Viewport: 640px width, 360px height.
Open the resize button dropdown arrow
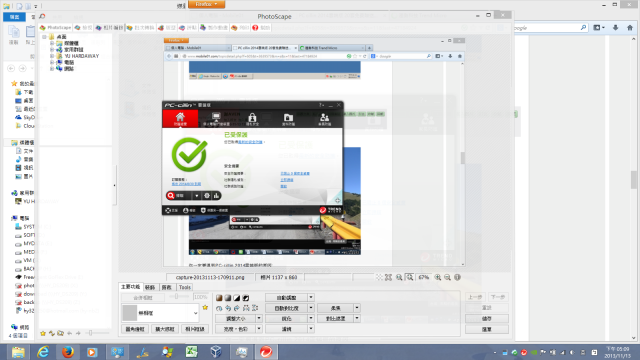click(259, 318)
